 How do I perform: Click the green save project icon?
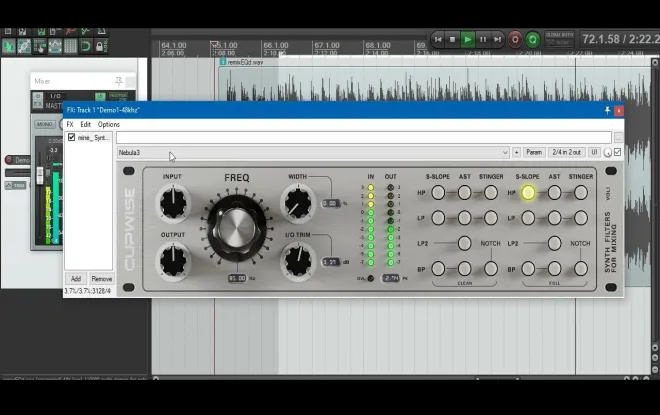(x=41, y=31)
